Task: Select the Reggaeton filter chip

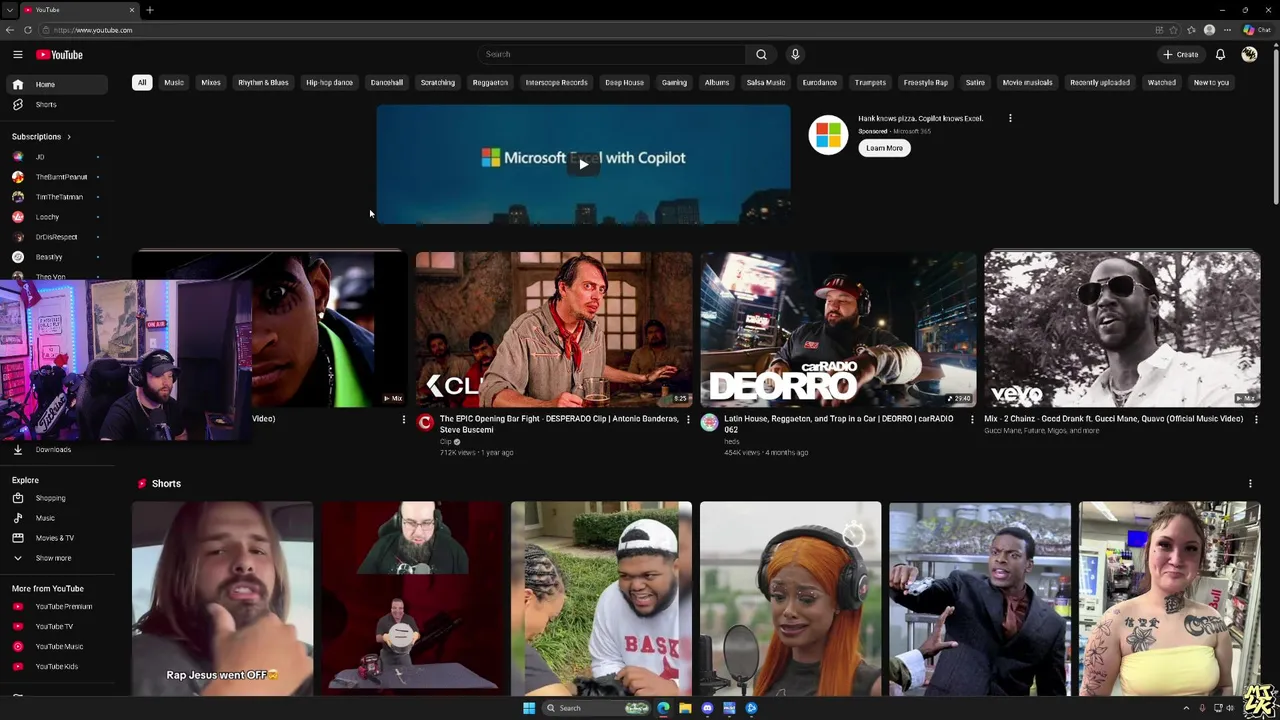Action: (490, 82)
